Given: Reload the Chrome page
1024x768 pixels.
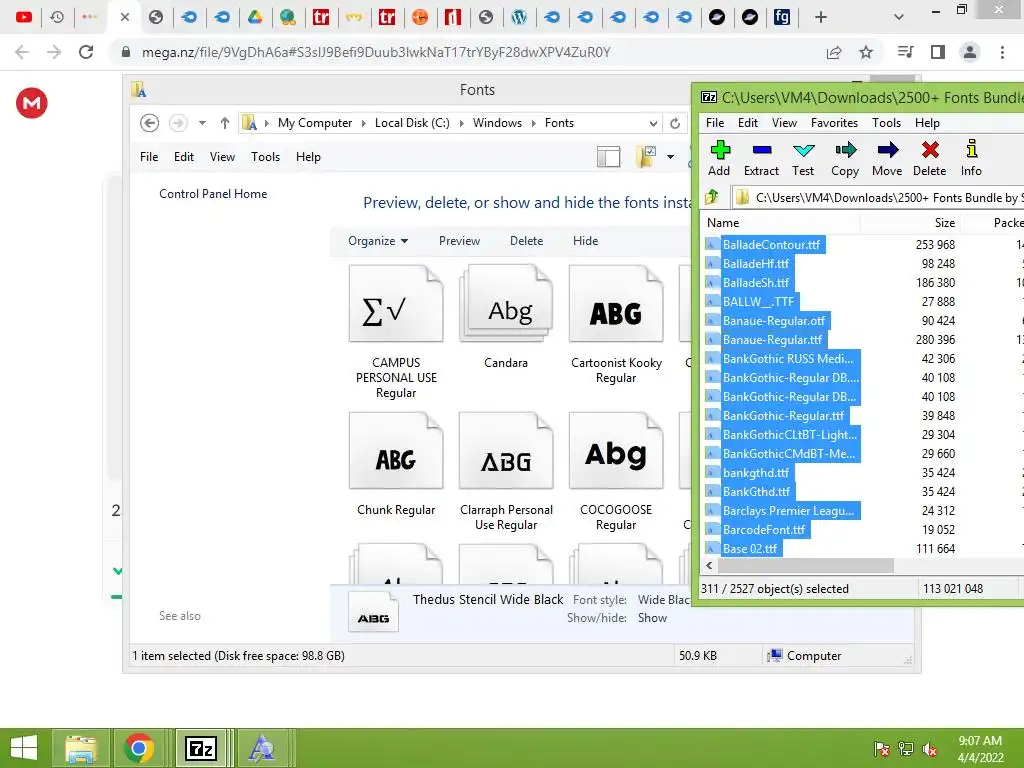Looking at the screenshot, I should coord(86,52).
